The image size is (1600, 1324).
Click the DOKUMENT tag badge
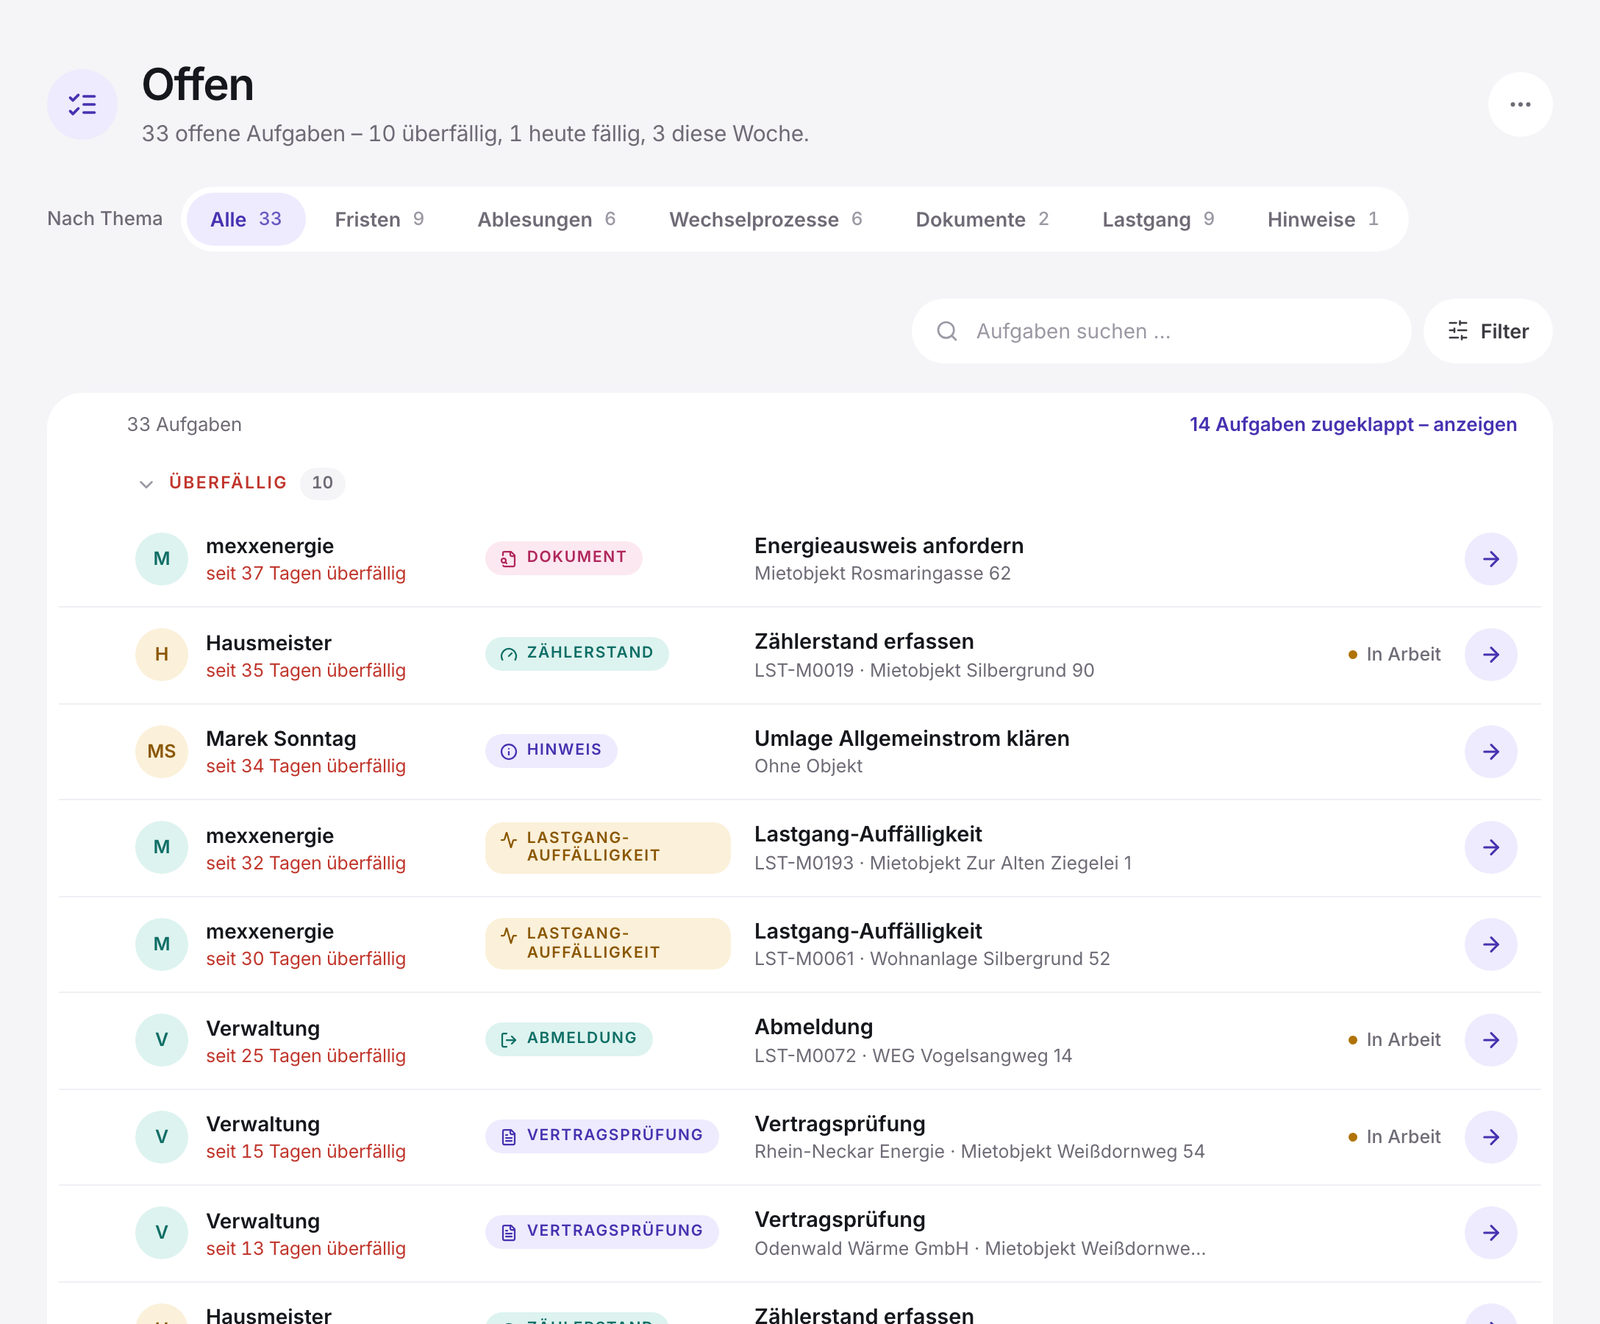pos(564,558)
